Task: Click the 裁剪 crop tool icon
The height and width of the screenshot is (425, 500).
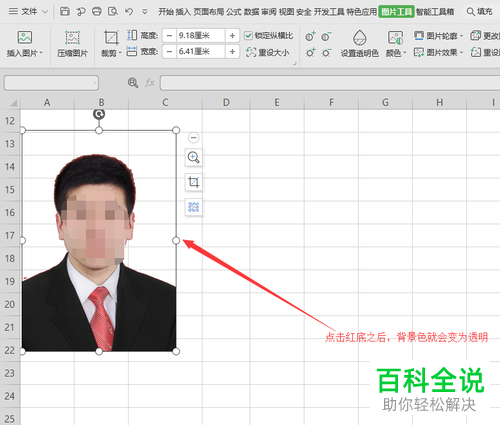Action: pos(111,37)
